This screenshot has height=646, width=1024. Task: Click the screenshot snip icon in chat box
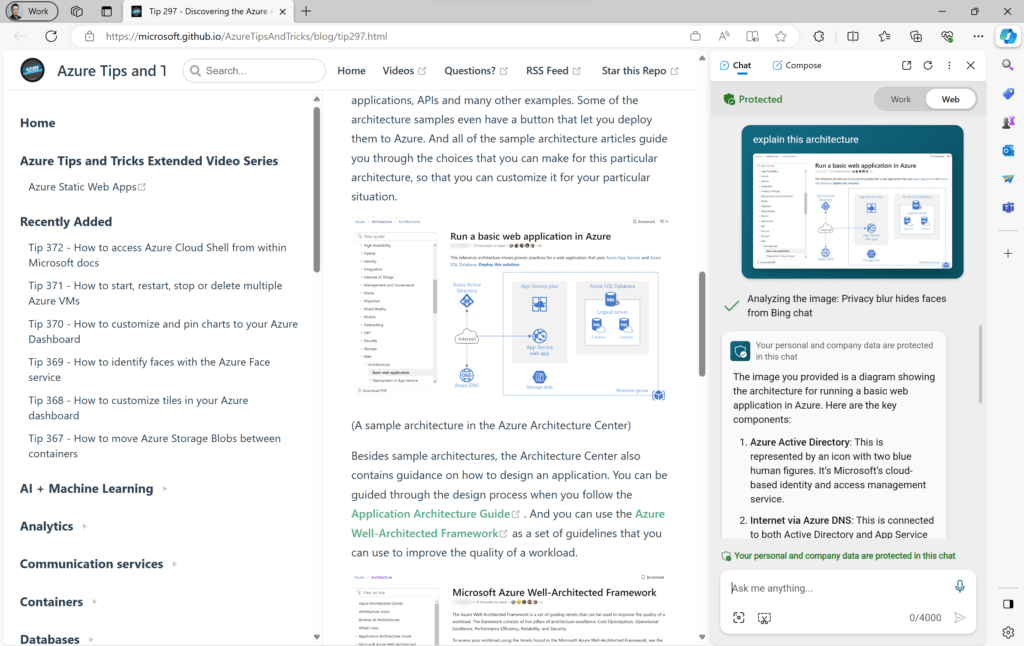765,618
